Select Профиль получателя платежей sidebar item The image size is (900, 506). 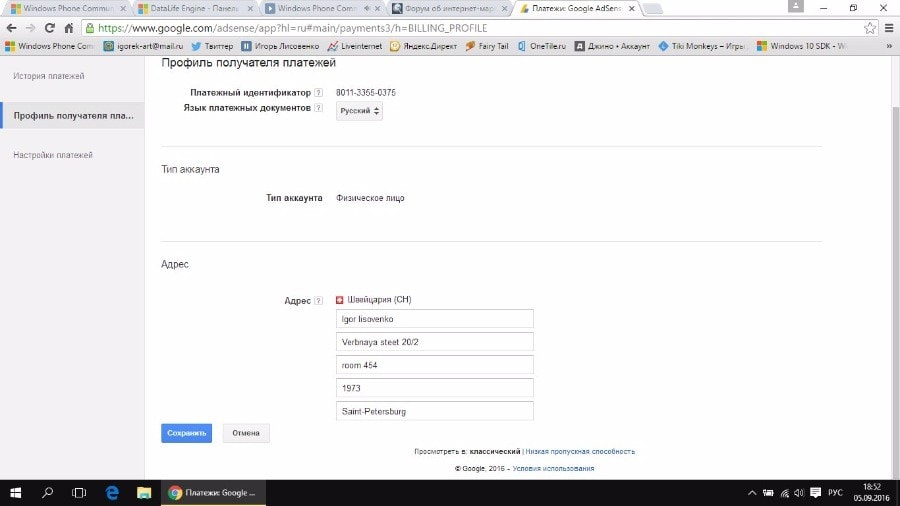[72, 115]
